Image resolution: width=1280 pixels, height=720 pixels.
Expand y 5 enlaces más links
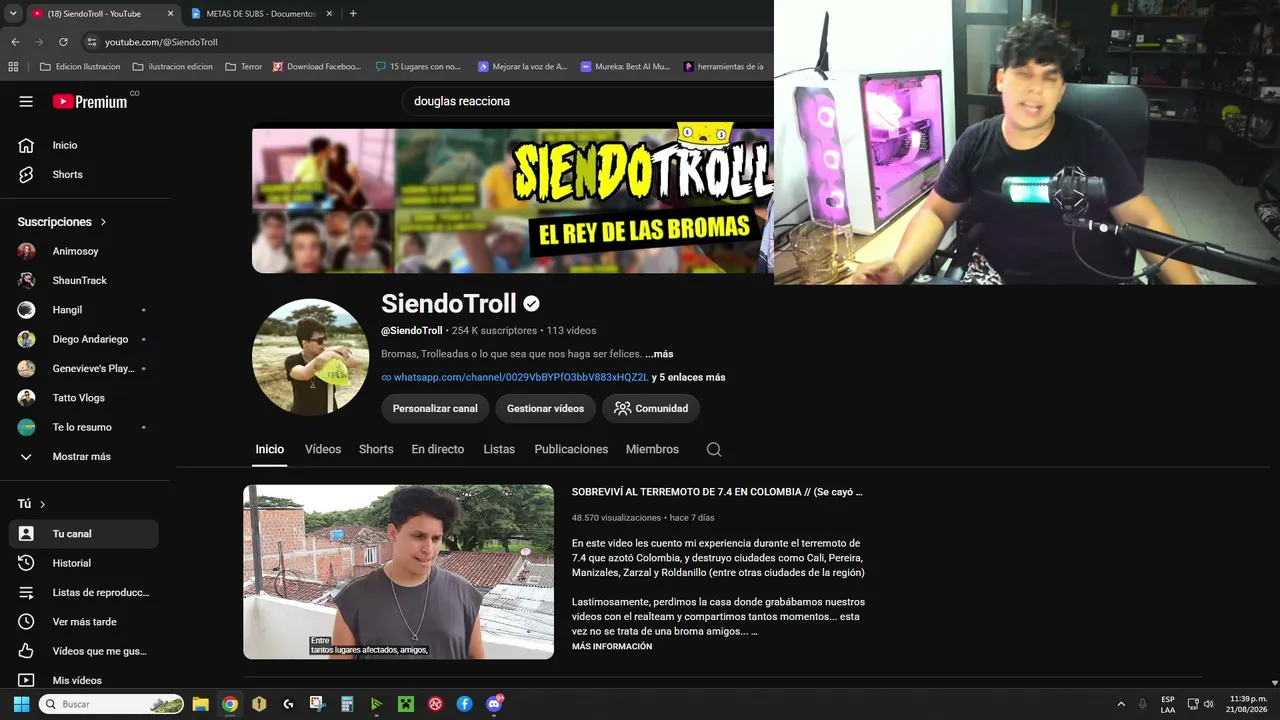click(689, 377)
